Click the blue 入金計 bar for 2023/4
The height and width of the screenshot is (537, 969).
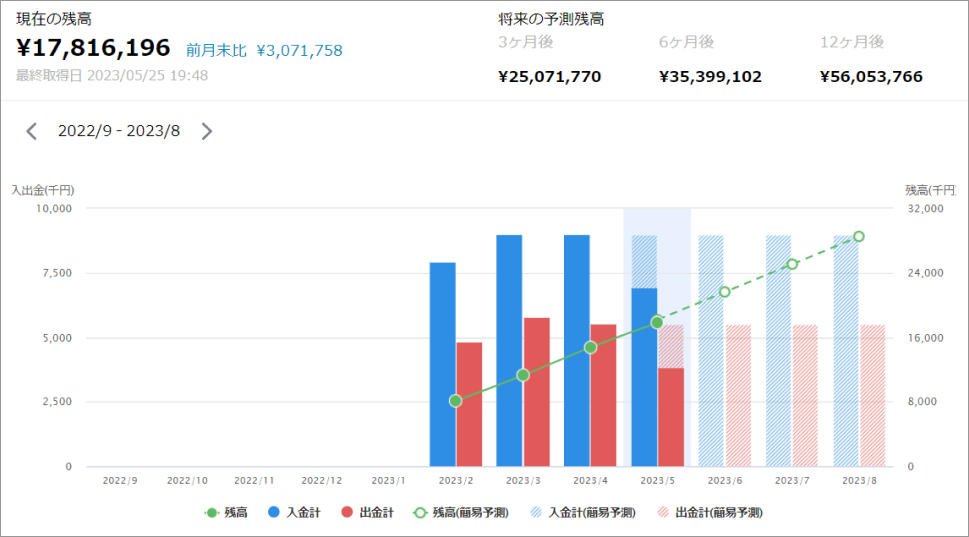[x=577, y=350]
